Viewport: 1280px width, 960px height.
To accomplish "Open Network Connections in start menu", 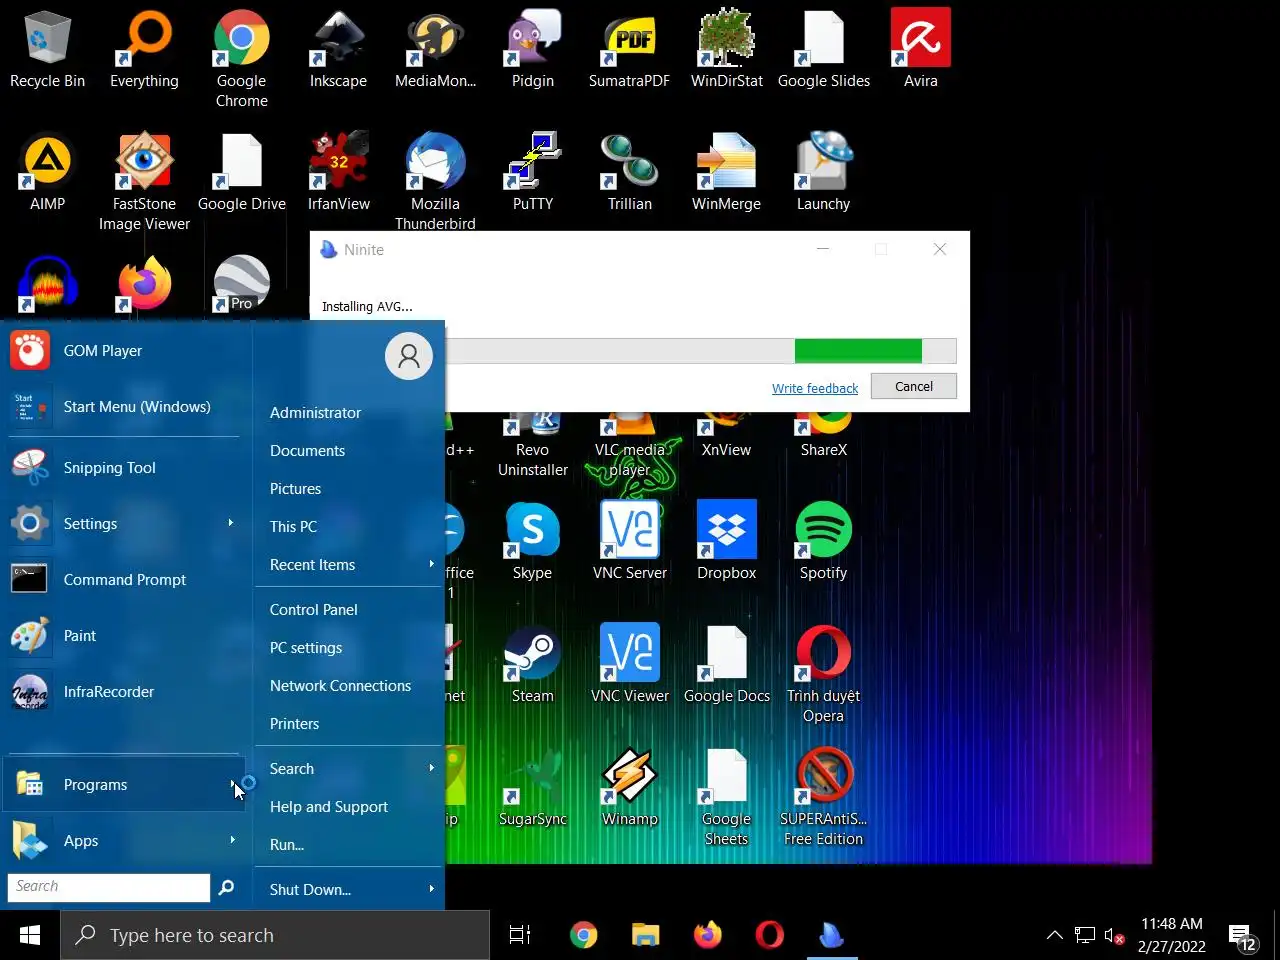I will [x=348, y=686].
